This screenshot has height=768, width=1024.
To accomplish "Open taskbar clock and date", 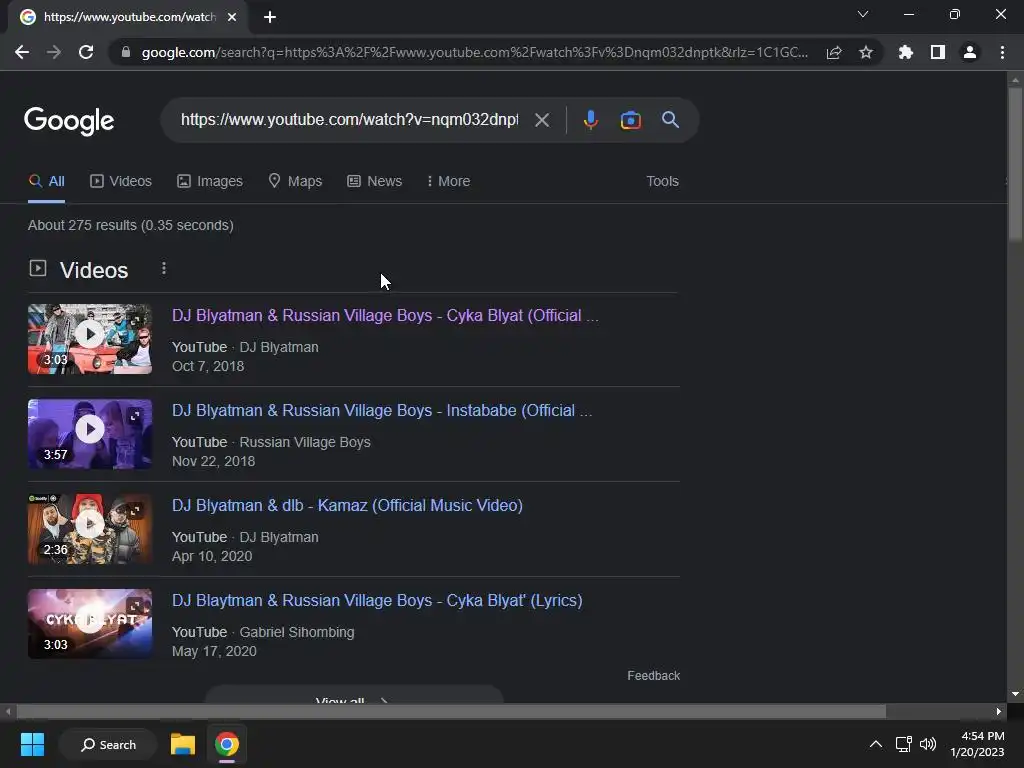I will pyautogui.click(x=978, y=744).
